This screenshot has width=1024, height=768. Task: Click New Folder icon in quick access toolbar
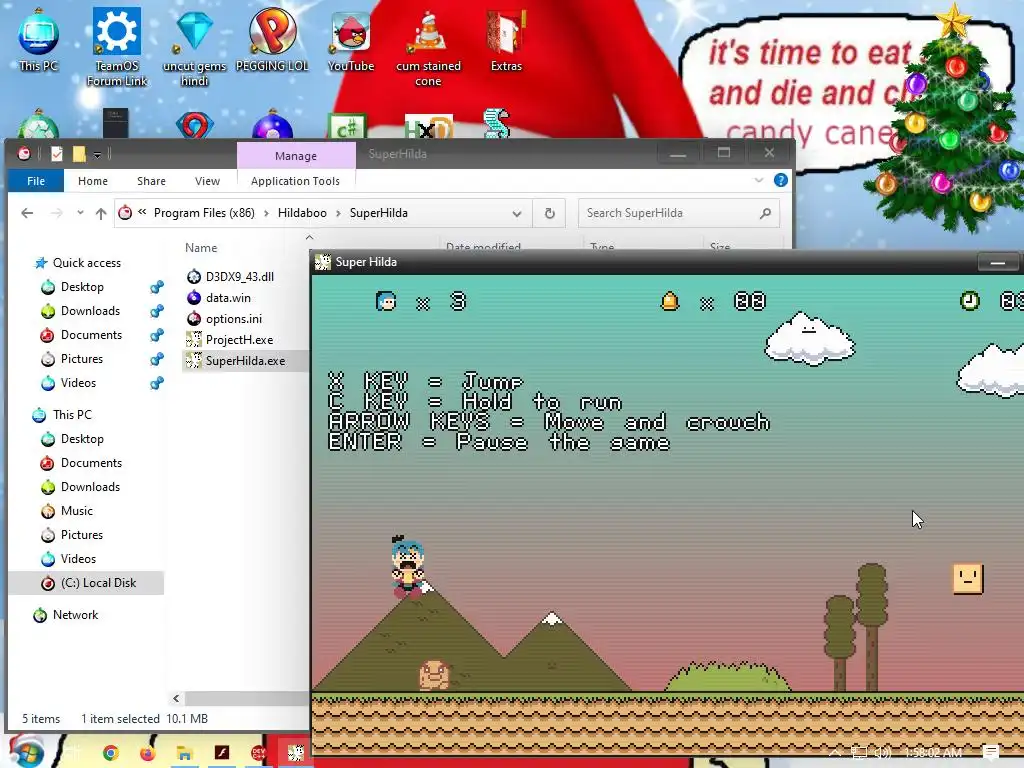[x=79, y=154]
